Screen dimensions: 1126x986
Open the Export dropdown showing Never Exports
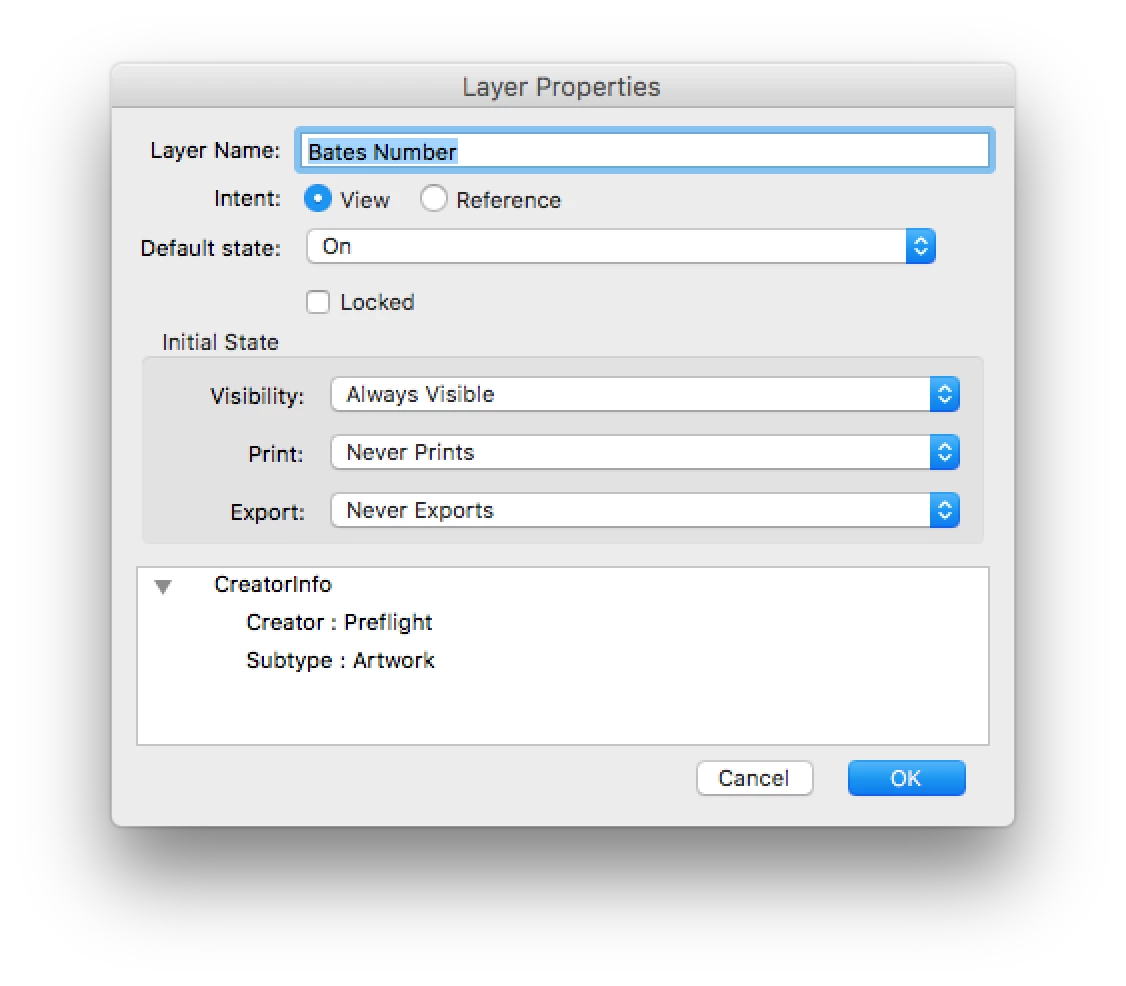(x=645, y=511)
